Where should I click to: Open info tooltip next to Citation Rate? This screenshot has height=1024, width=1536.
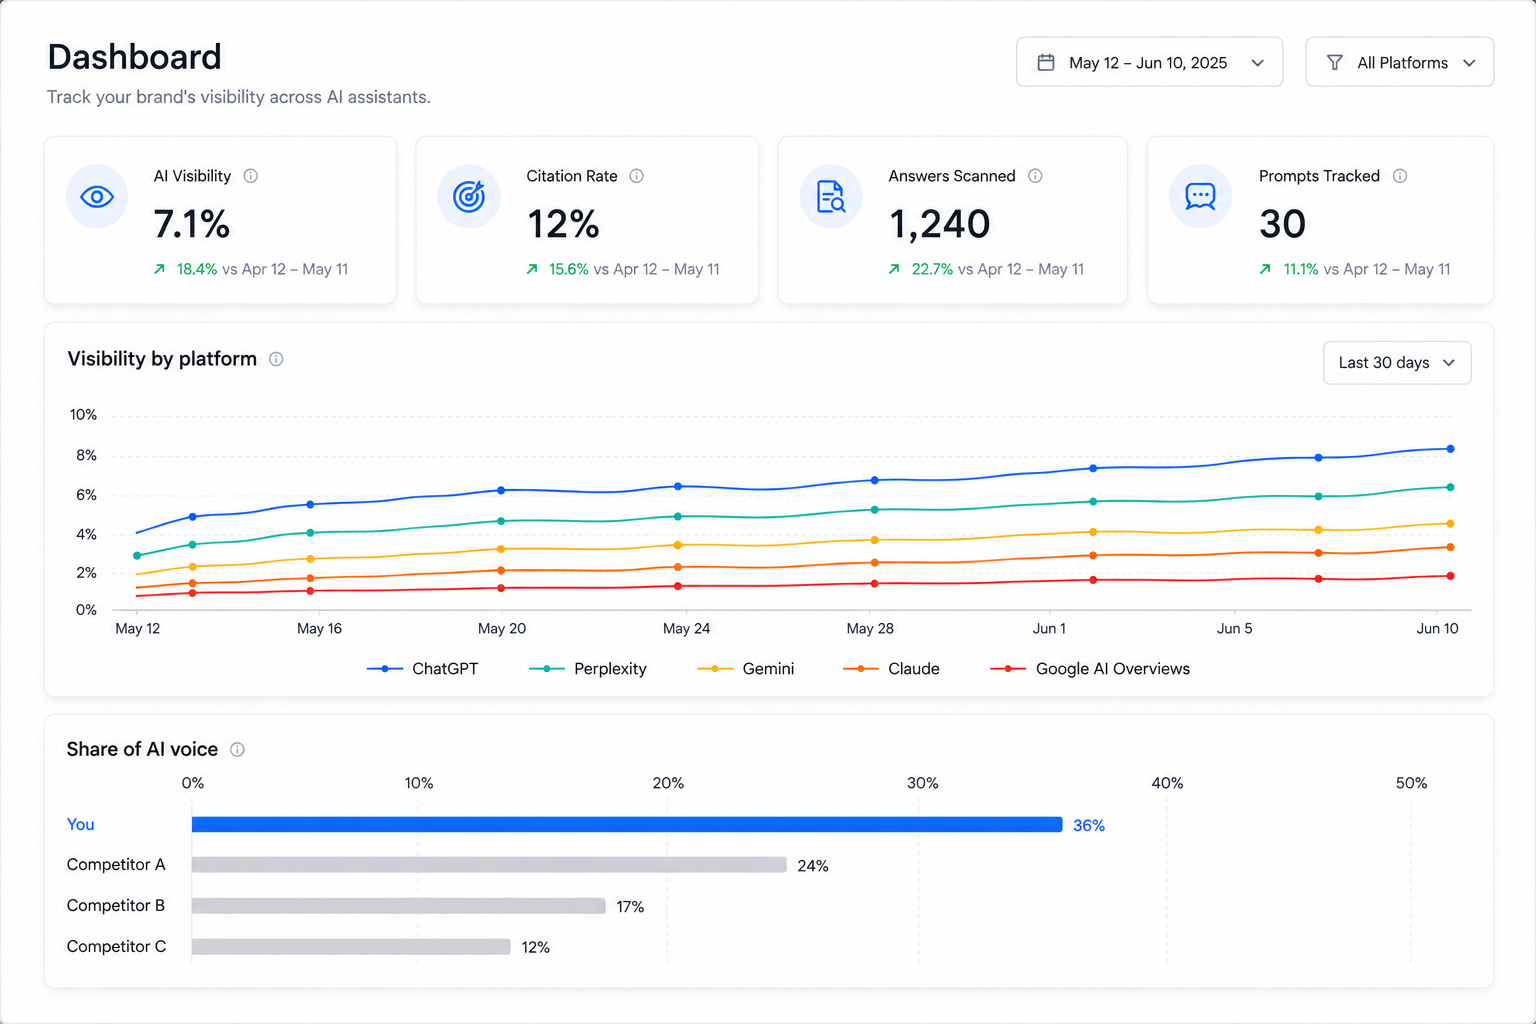click(x=637, y=176)
